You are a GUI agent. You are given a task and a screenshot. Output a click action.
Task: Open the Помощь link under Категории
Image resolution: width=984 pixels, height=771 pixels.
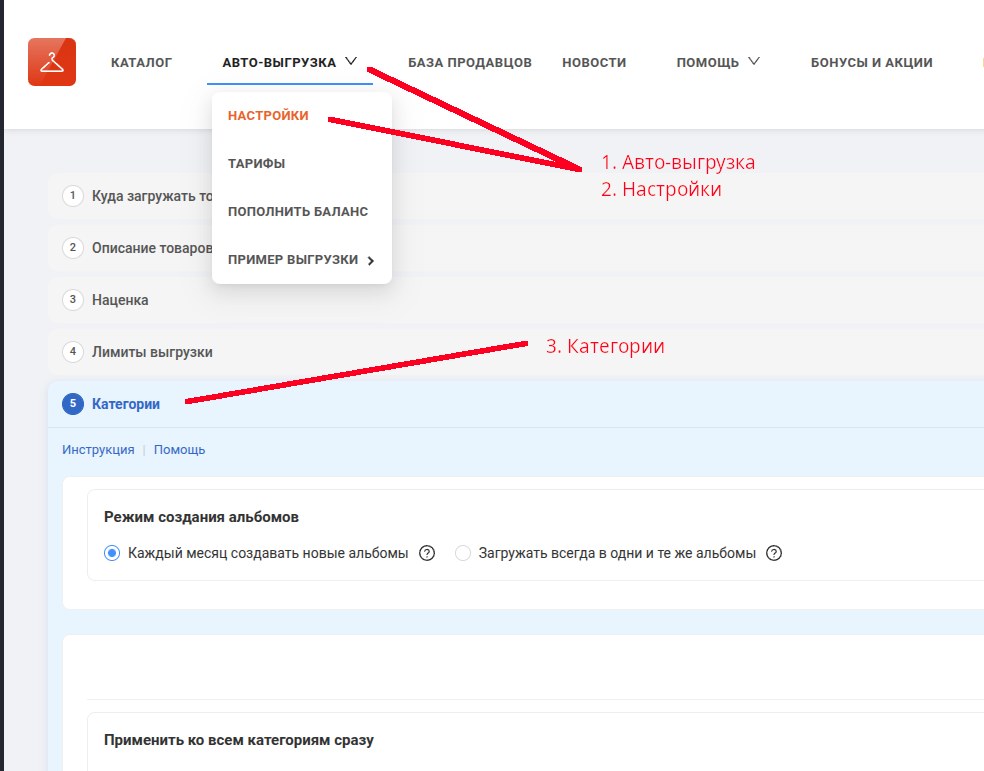click(179, 450)
